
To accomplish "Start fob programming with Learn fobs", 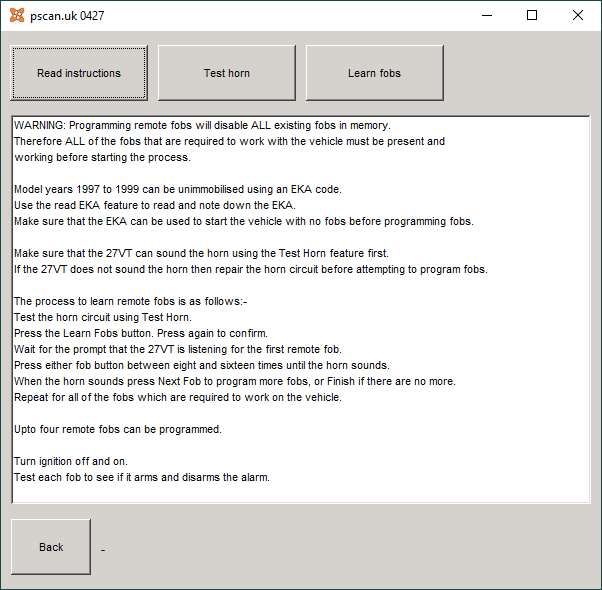I will click(x=374, y=73).
